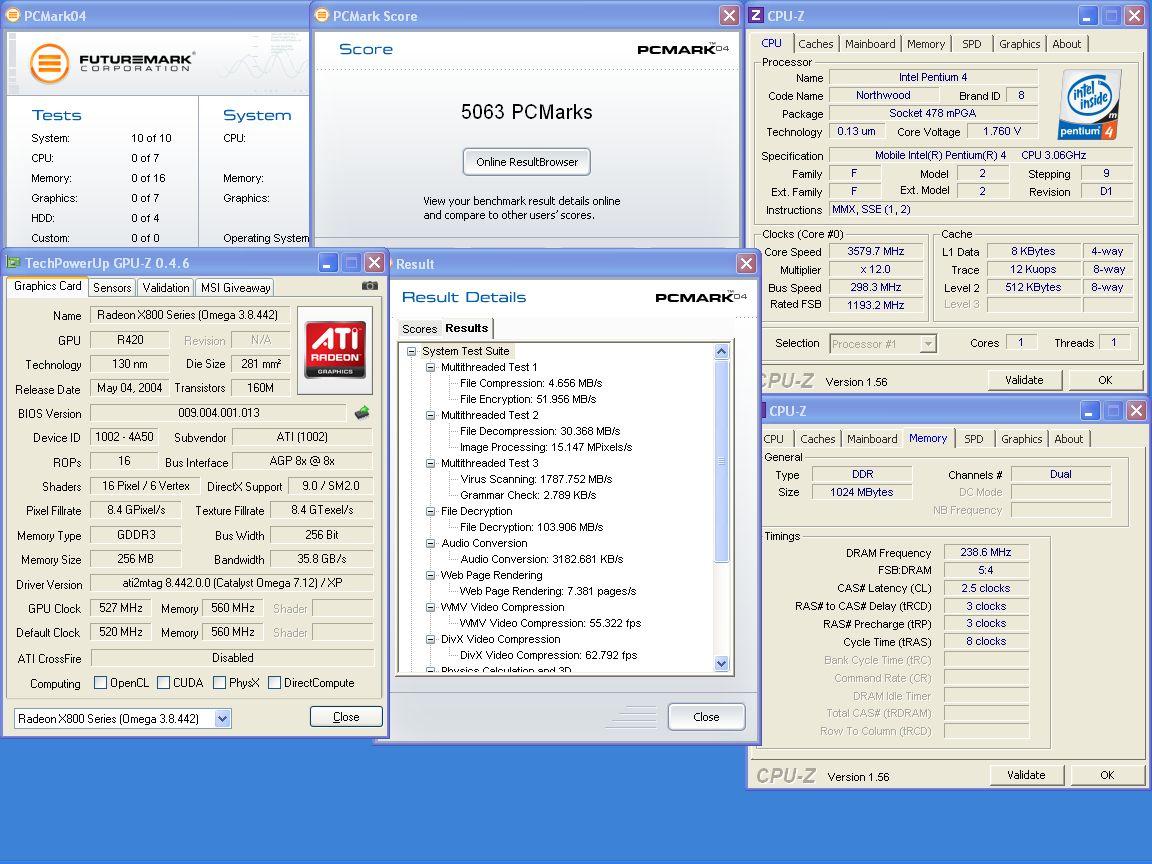Switch to the Scores tab in Result Details
This screenshot has width=1152, height=864.
coord(420,329)
